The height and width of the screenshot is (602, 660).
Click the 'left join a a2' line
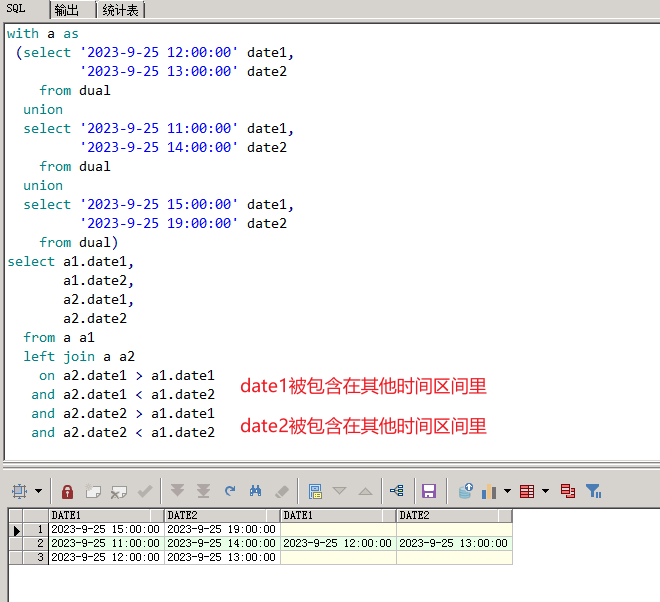[79, 357]
